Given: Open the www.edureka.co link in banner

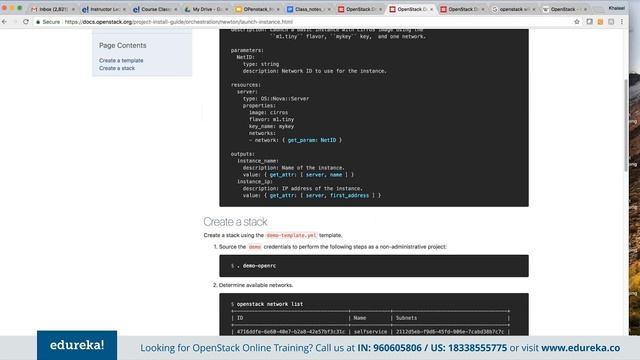Looking at the screenshot, I should click(580, 348).
